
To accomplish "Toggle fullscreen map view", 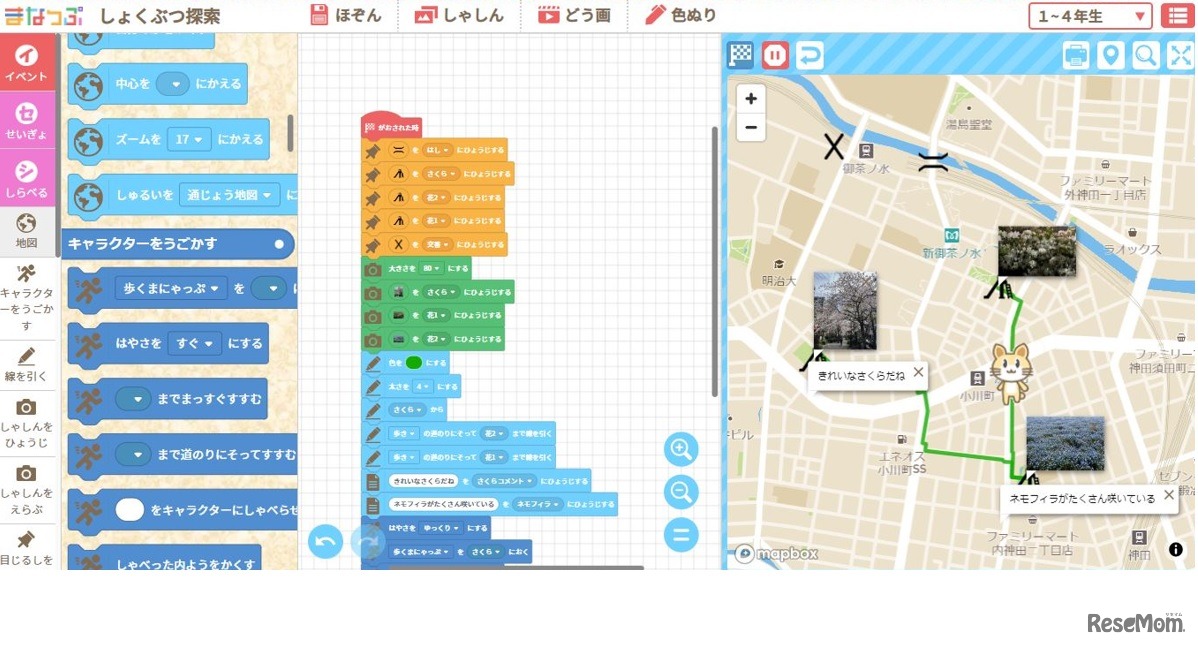I will (x=1180, y=55).
